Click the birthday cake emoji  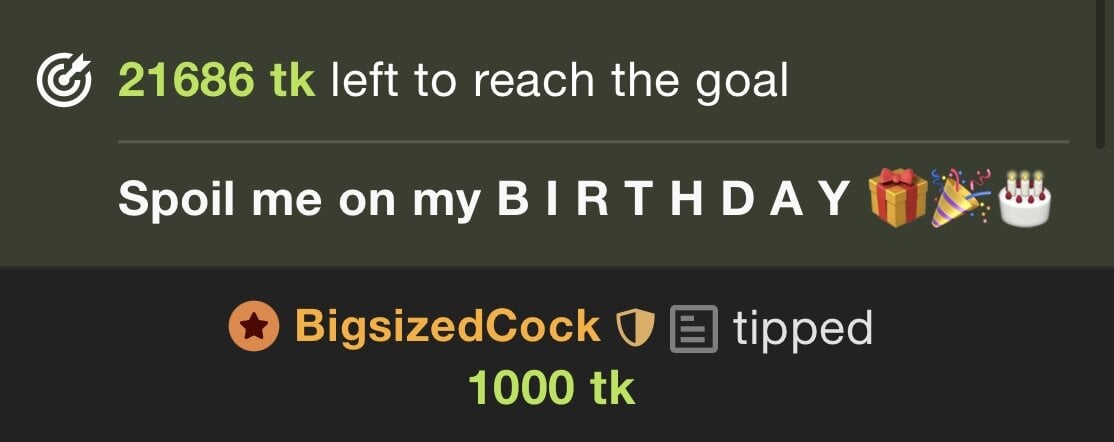pos(1024,198)
